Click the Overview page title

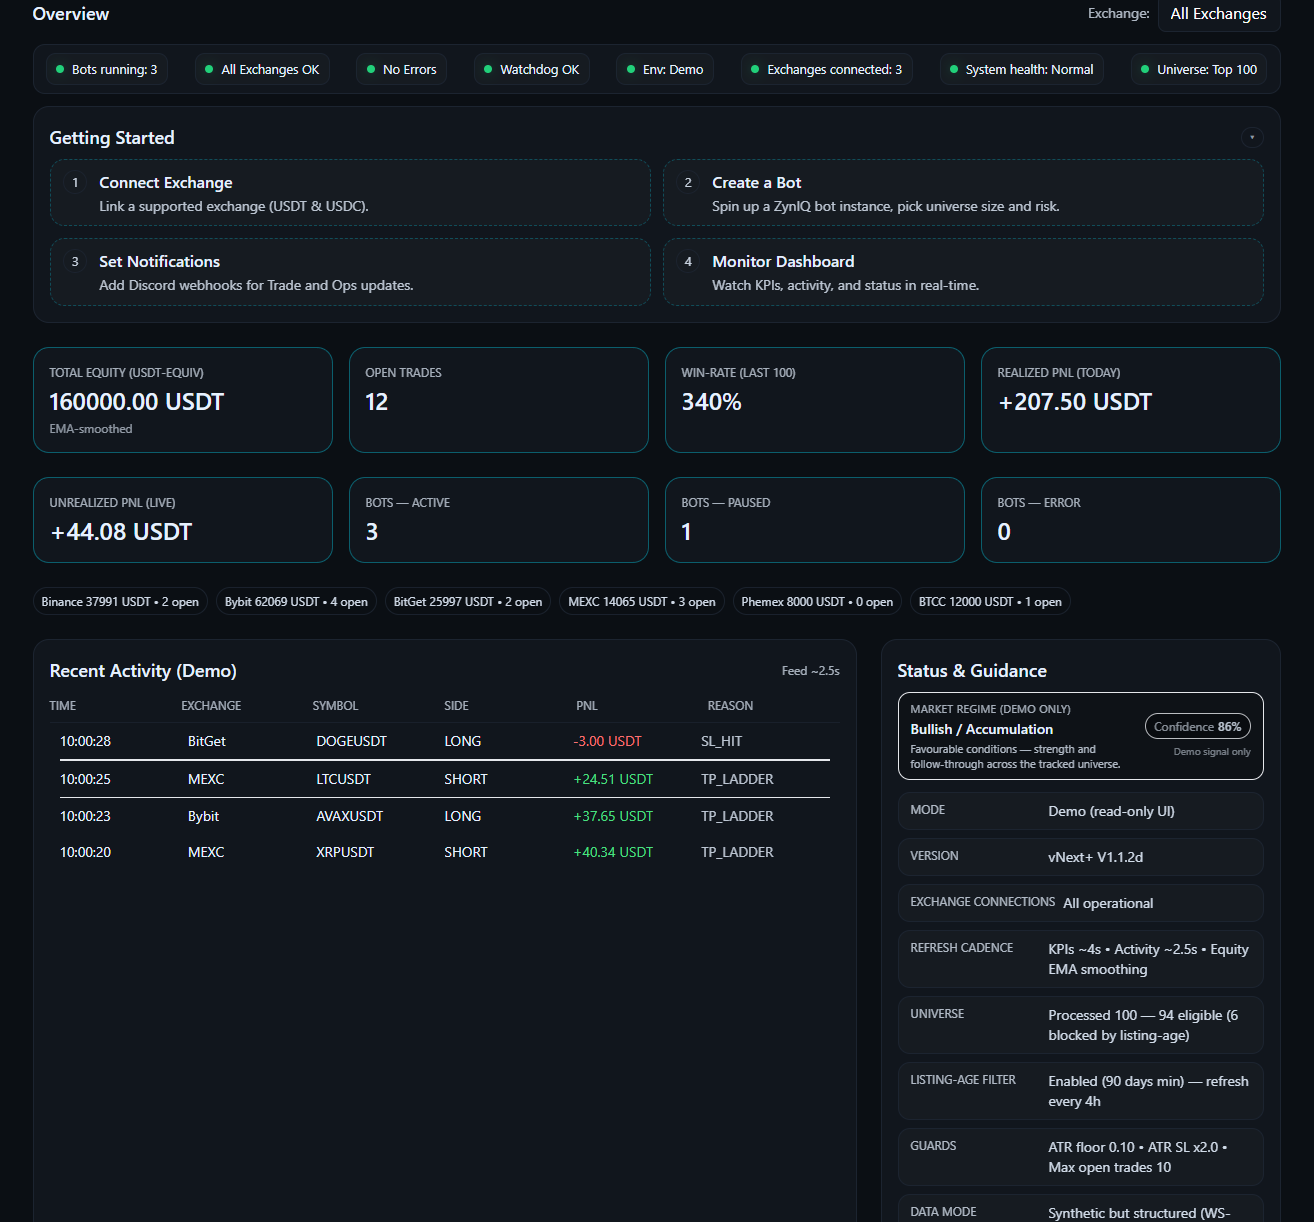point(70,14)
